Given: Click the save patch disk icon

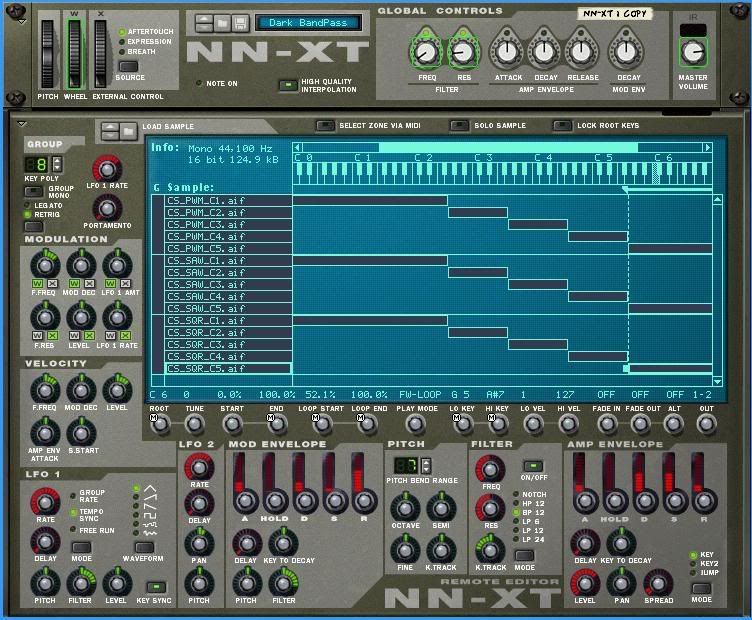Looking at the screenshot, I should [x=240, y=23].
